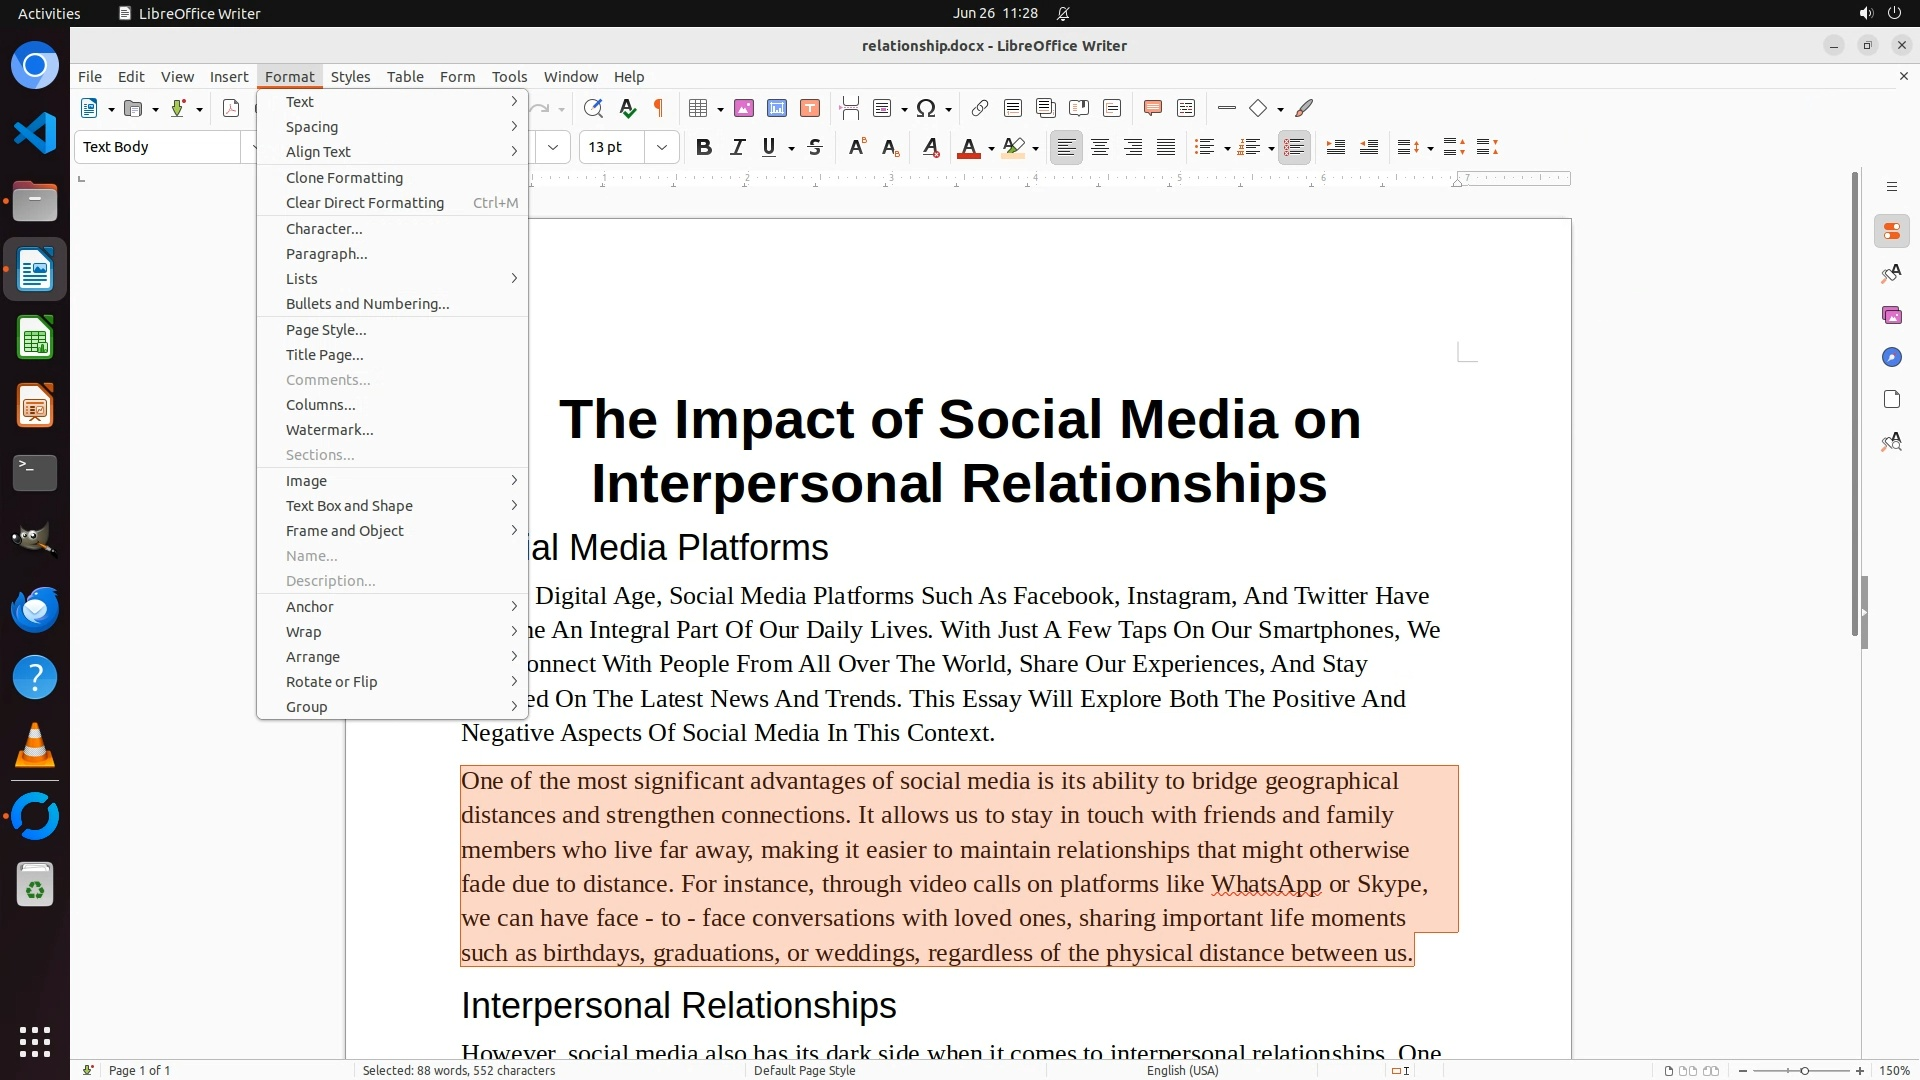Toggle bold formatting in toolbar
This screenshot has height=1080, width=1920.
(x=703, y=147)
